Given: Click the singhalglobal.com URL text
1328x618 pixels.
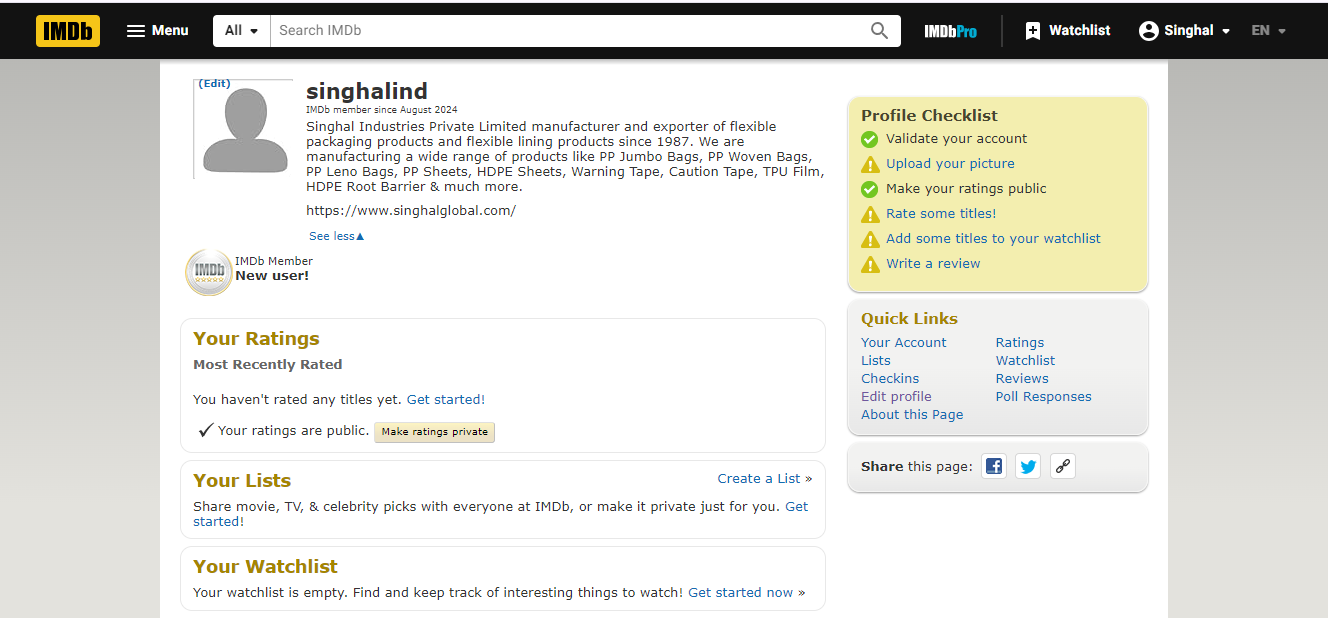Looking at the screenshot, I should [x=411, y=210].
